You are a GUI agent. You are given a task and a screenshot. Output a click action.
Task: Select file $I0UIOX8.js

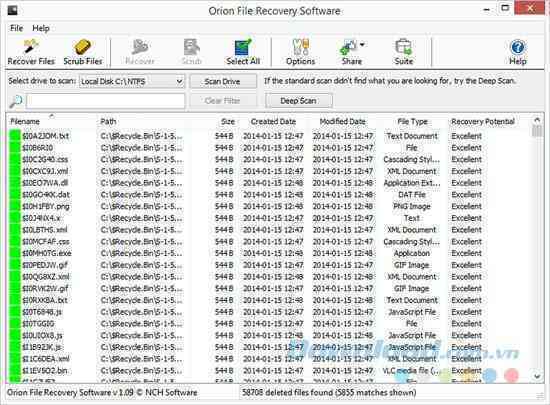coord(42,336)
